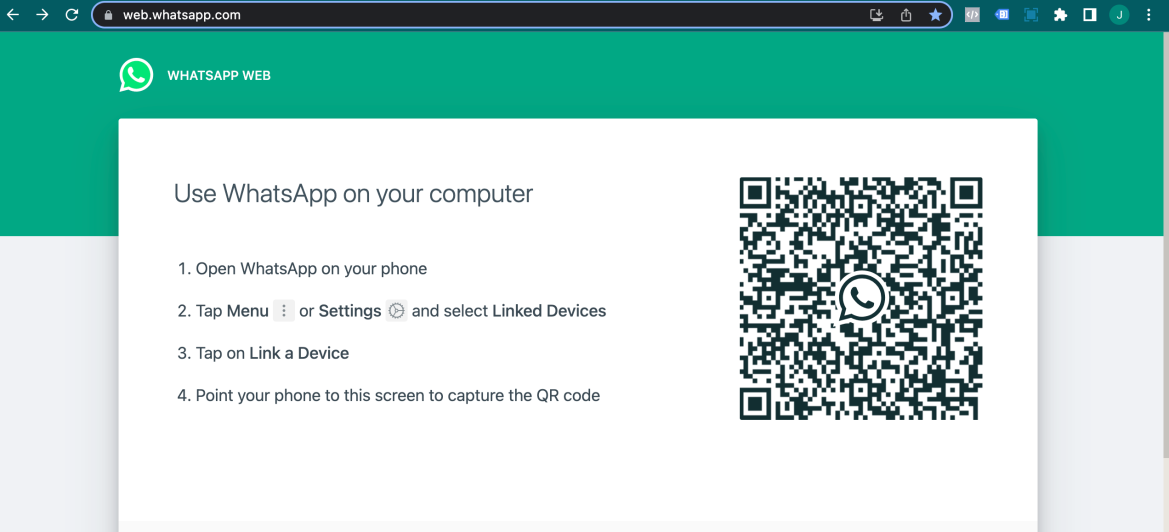View site information via the lock icon
1169x532 pixels.
click(x=109, y=15)
